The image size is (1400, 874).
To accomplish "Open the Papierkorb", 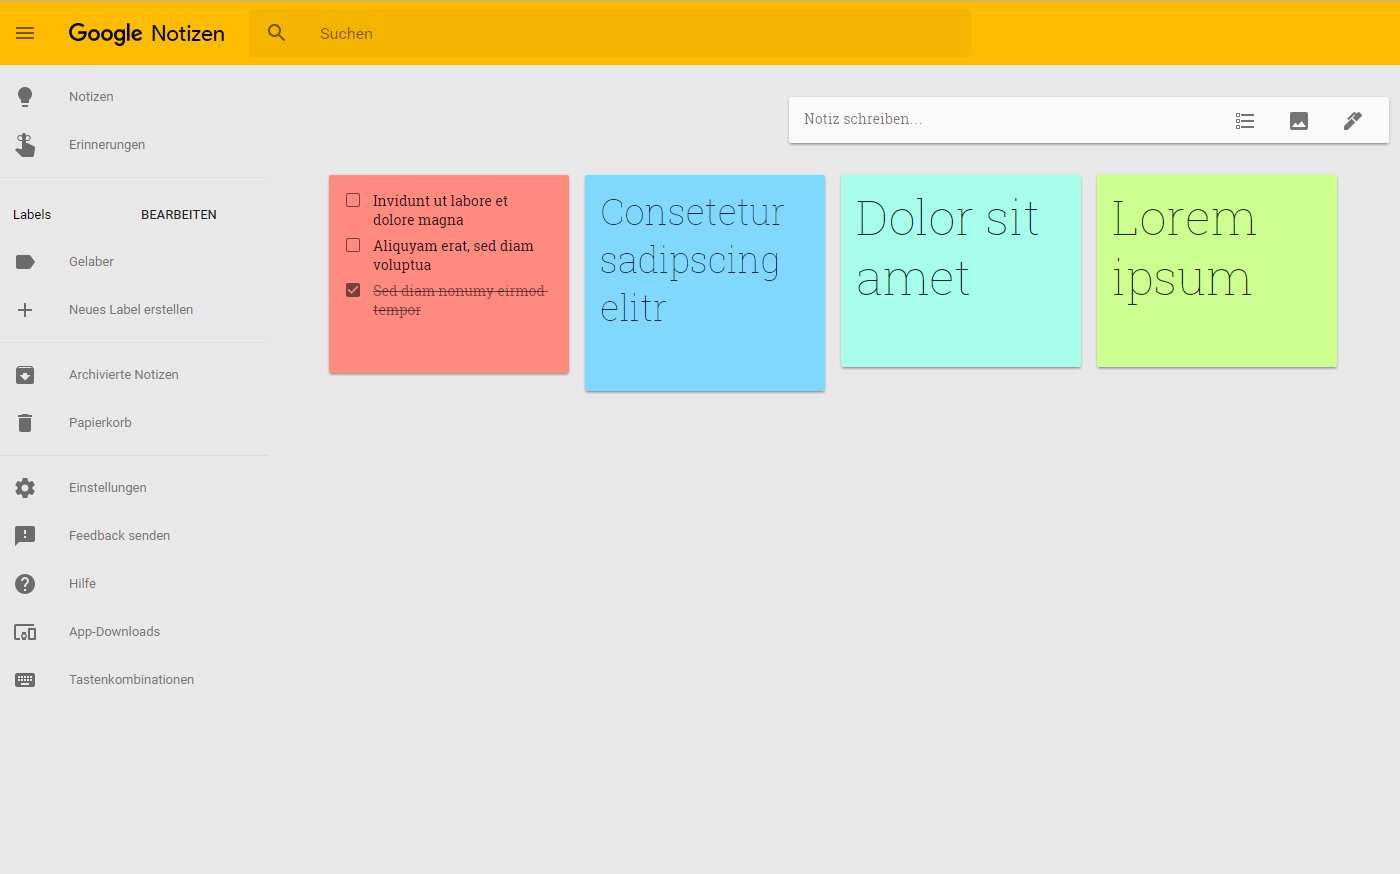I will click(x=99, y=422).
